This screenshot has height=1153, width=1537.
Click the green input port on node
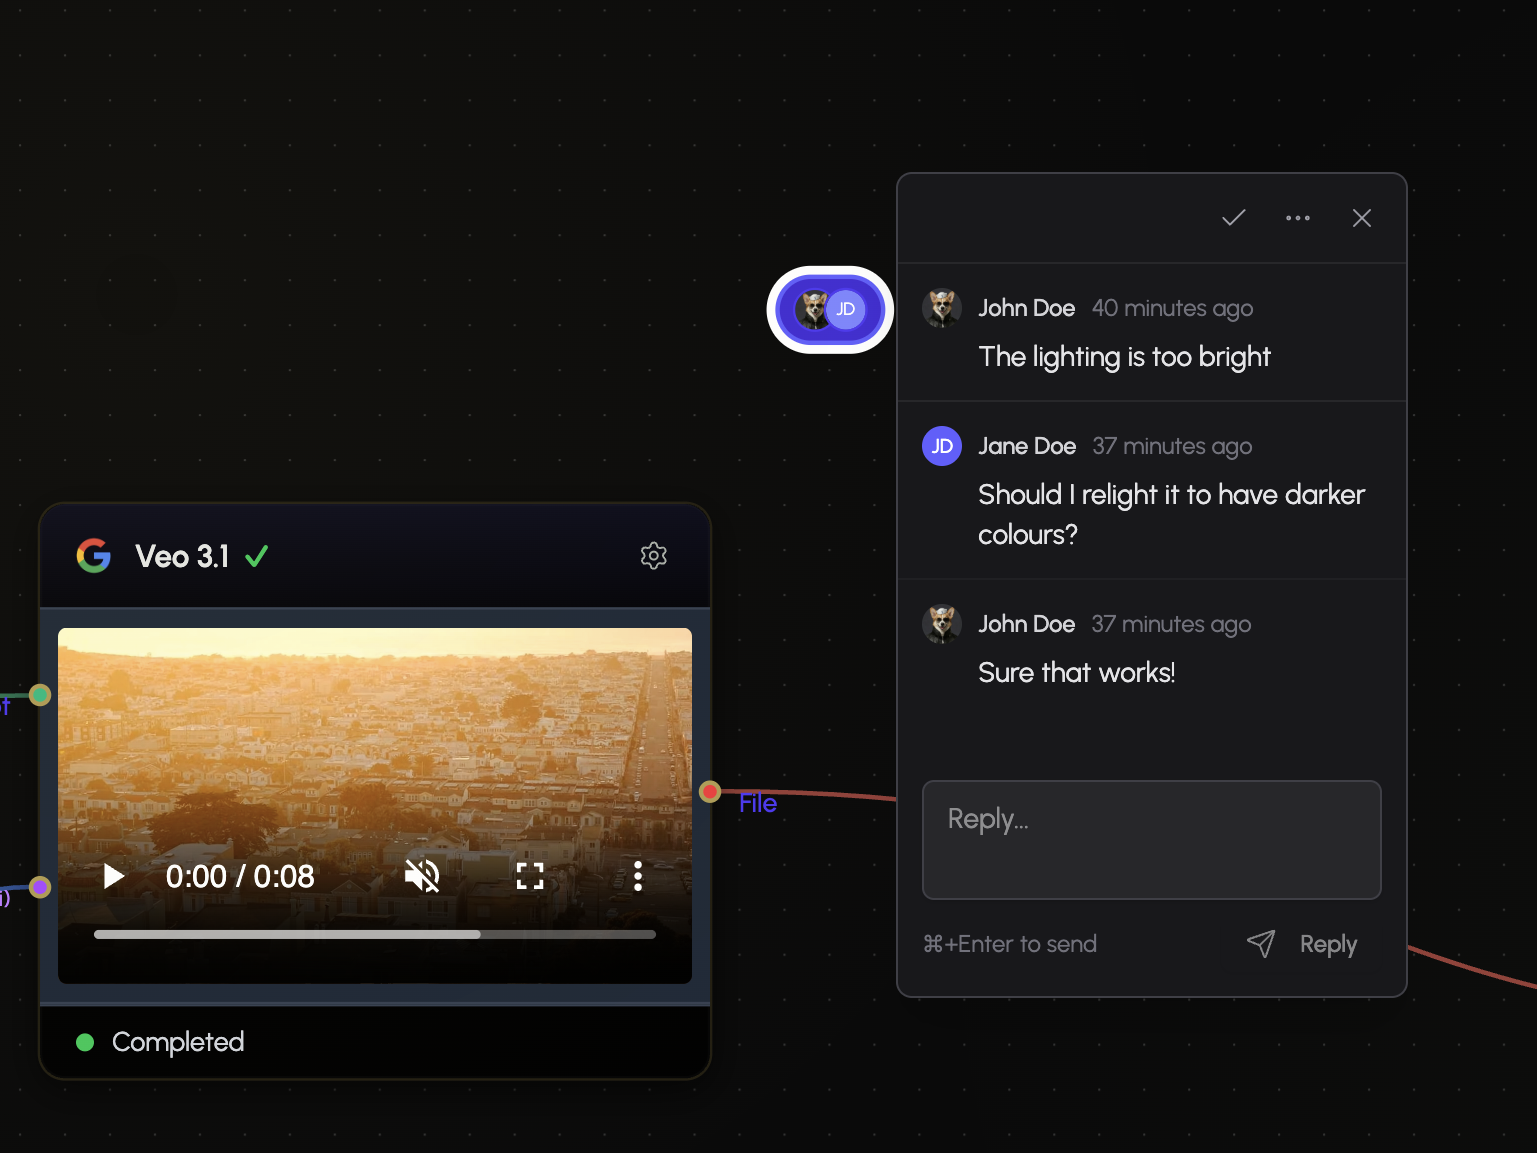coord(40,695)
